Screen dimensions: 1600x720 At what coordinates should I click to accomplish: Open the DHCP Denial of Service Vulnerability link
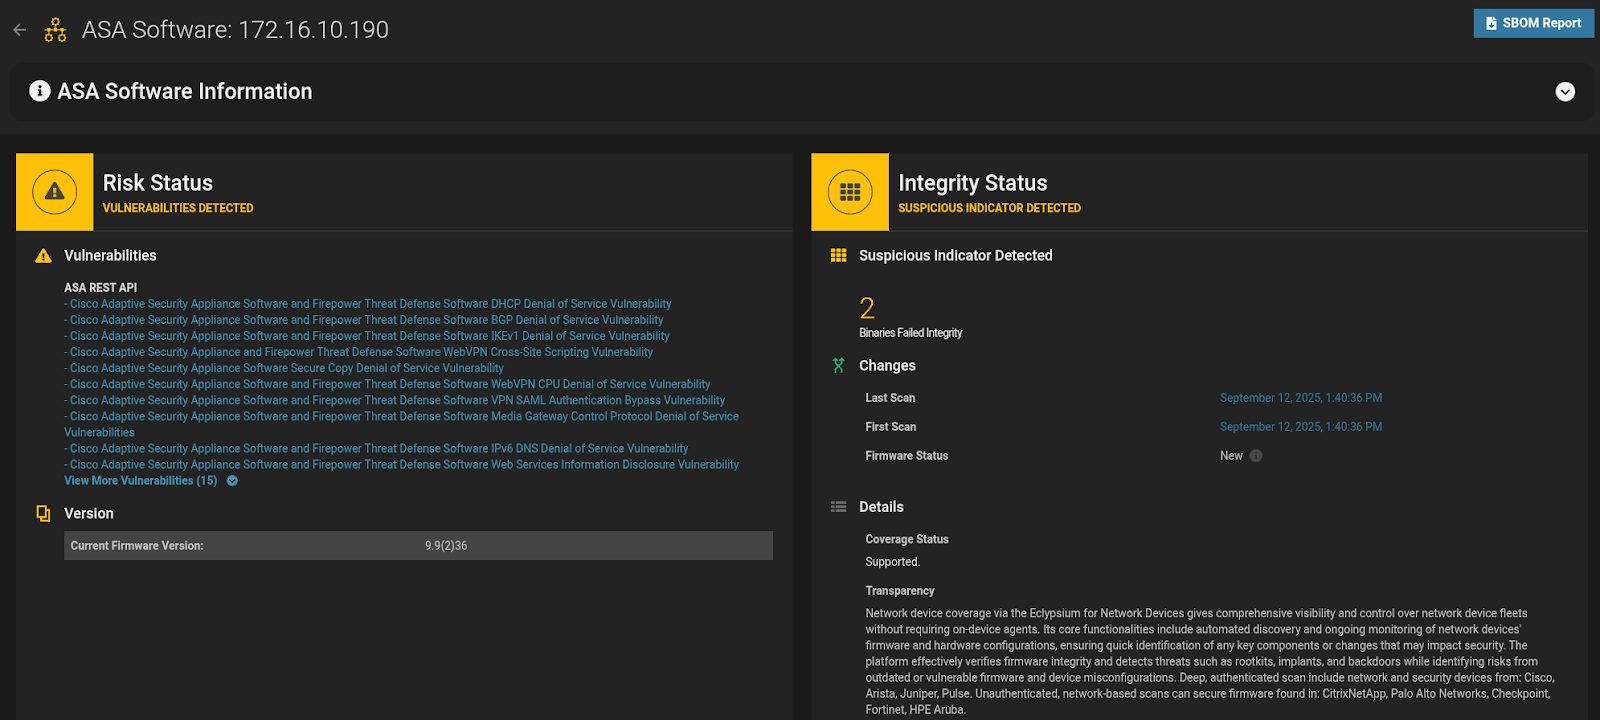(368, 304)
